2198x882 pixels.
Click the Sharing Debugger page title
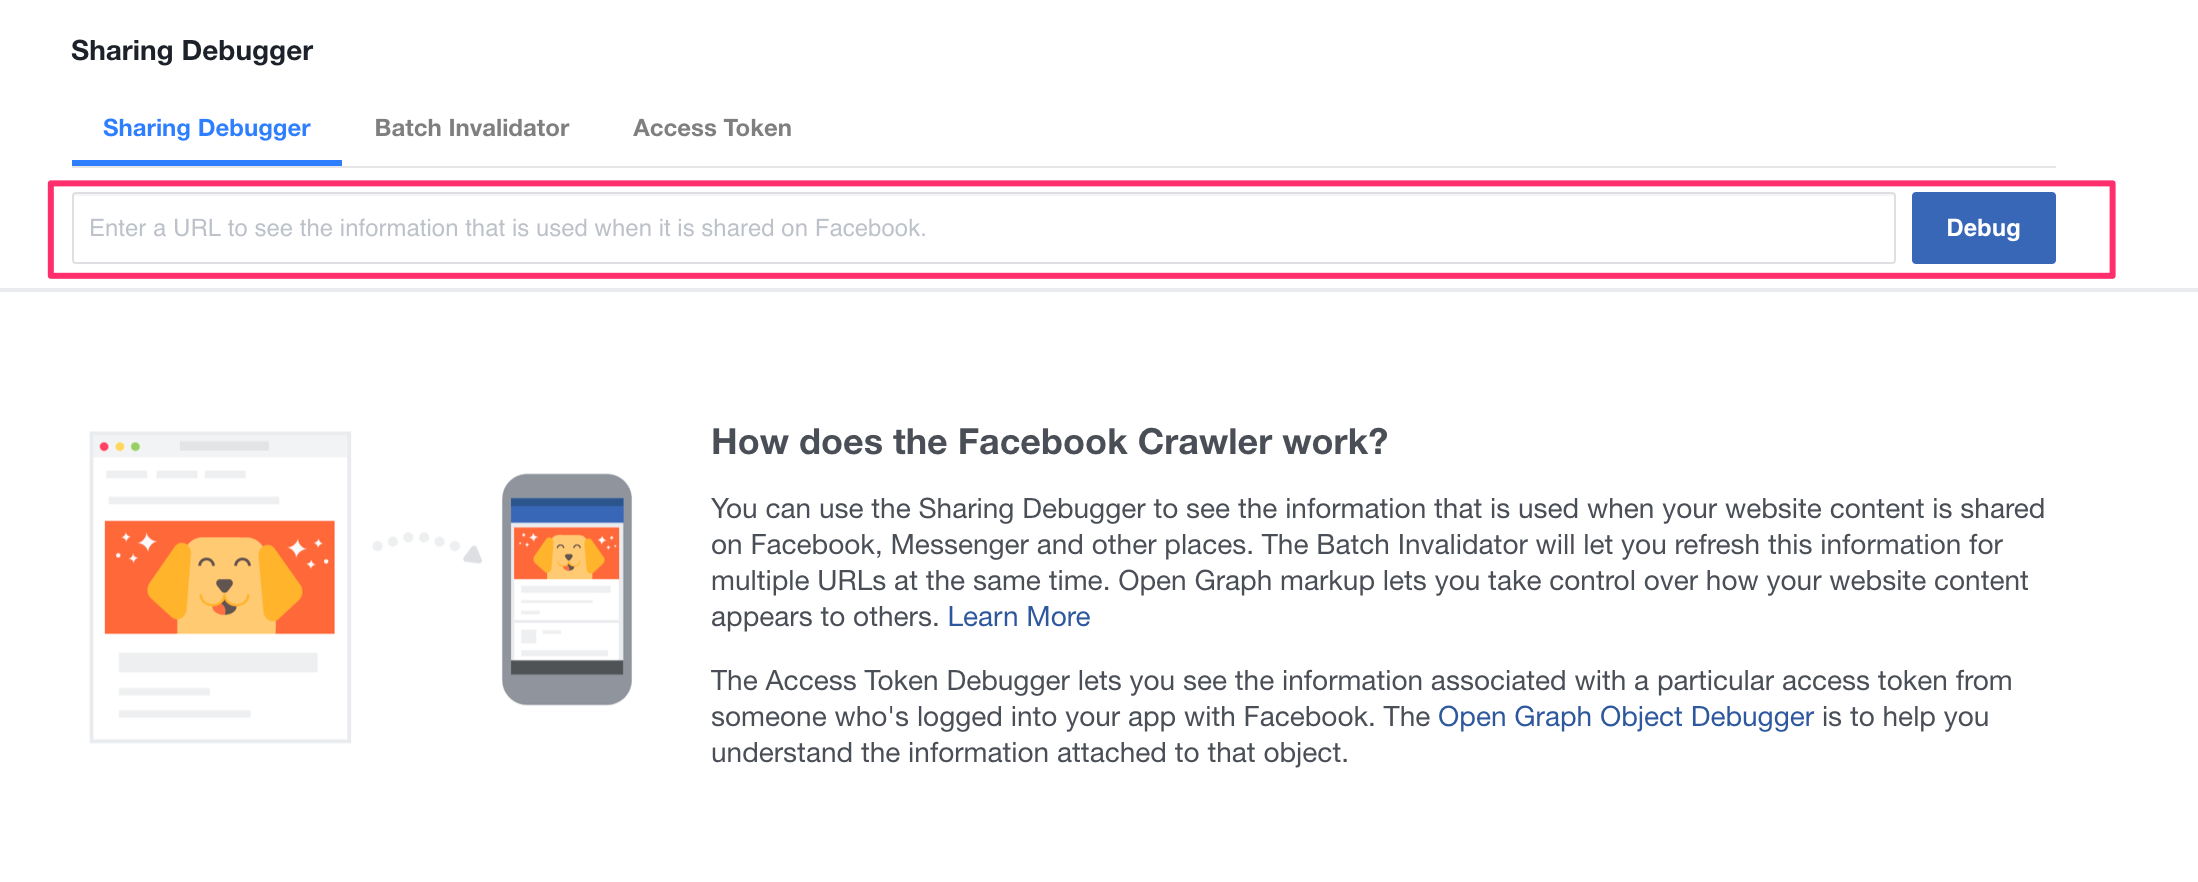[x=192, y=50]
